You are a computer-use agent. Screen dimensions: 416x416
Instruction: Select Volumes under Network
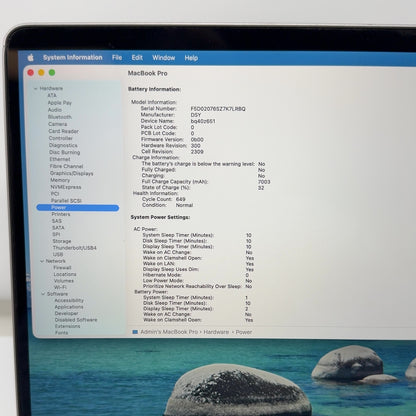(64, 281)
